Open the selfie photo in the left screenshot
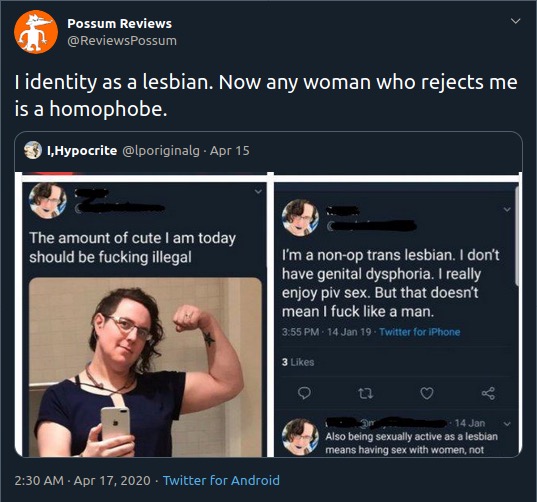The height and width of the screenshot is (502, 537). [x=145, y=367]
